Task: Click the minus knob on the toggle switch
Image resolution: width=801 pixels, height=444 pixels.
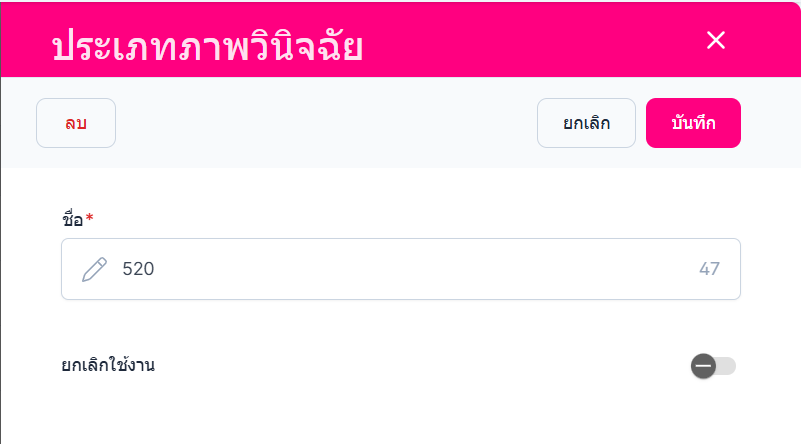Action: pos(703,366)
